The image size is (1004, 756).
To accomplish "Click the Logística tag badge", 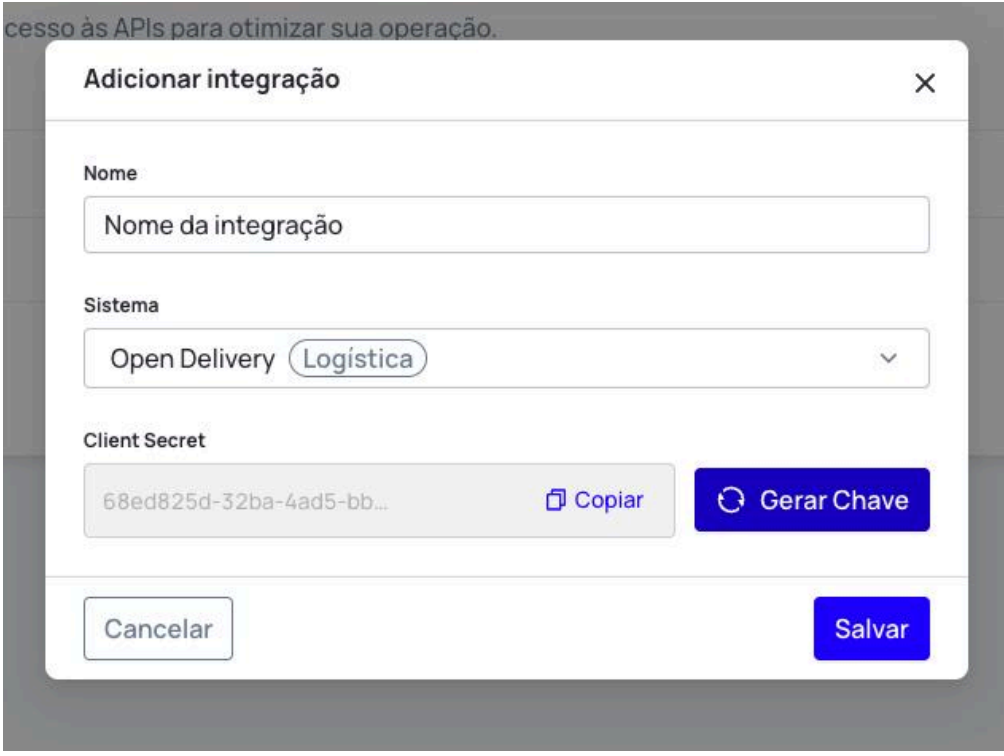I will click(357, 358).
